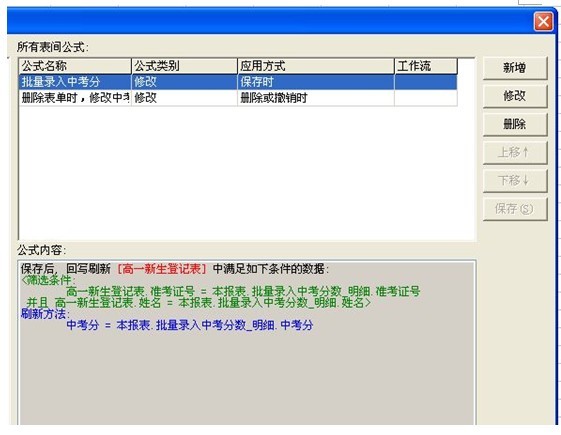Click the 保存(S) button
Screen dimensions: 561x435
point(515,209)
